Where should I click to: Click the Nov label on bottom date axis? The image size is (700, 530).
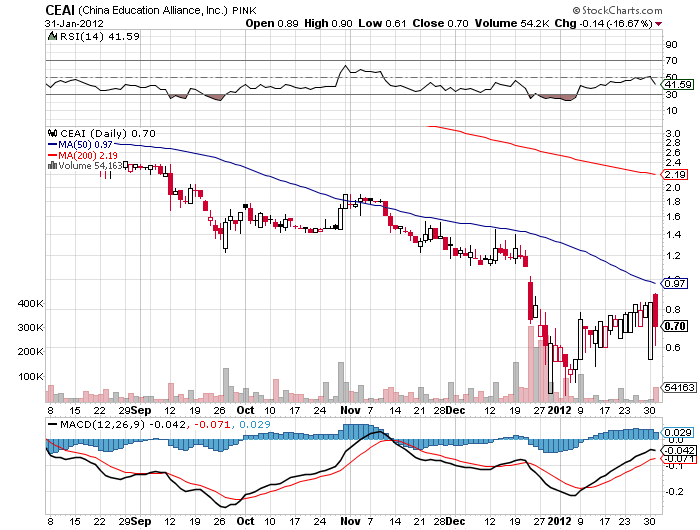[x=350, y=521]
